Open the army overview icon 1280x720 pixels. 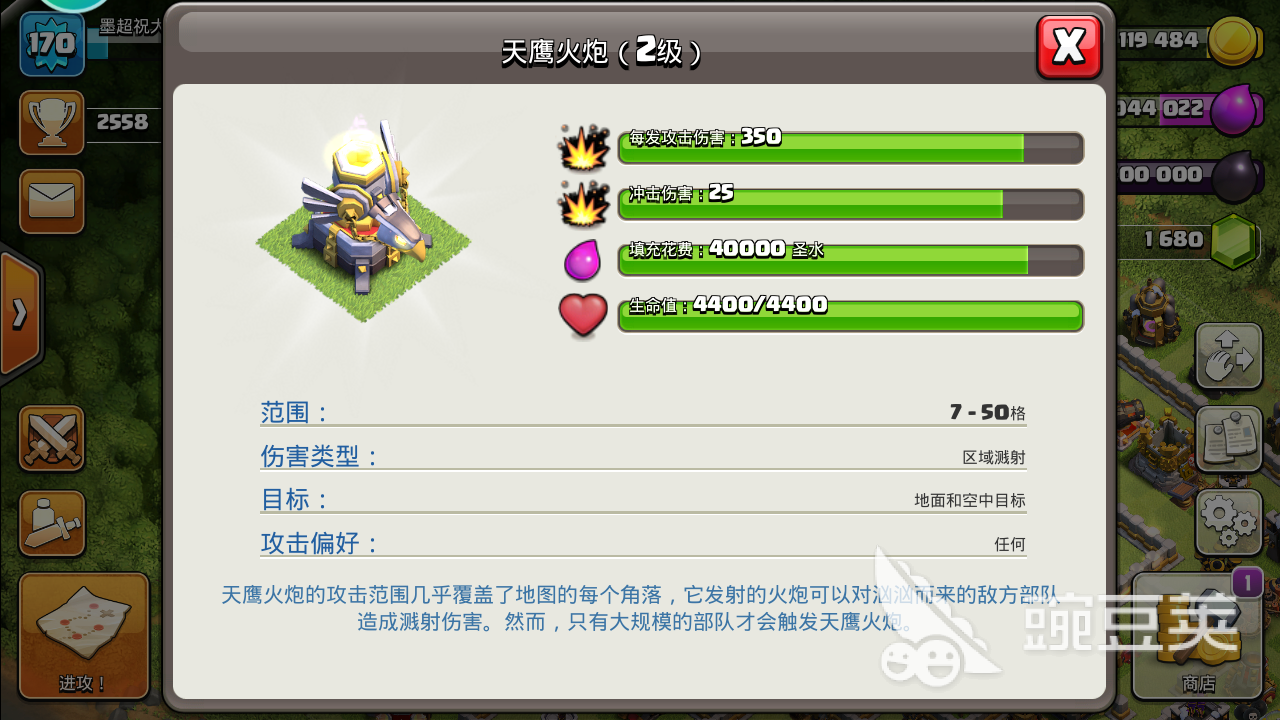[52, 523]
